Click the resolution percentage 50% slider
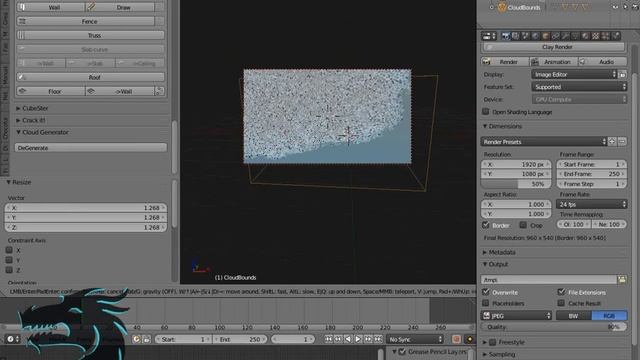The height and width of the screenshot is (360, 640). click(516, 184)
